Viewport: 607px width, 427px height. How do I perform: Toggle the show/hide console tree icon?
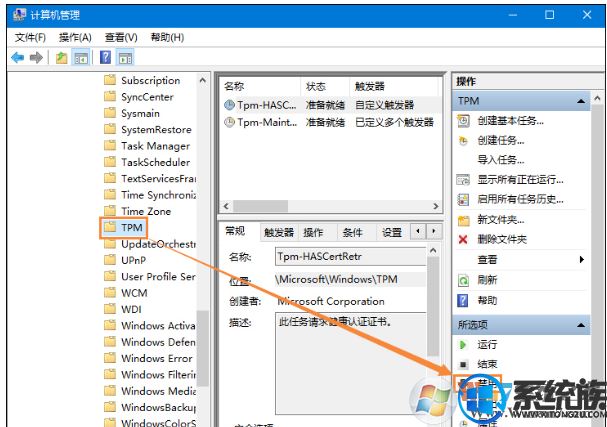tap(81, 58)
